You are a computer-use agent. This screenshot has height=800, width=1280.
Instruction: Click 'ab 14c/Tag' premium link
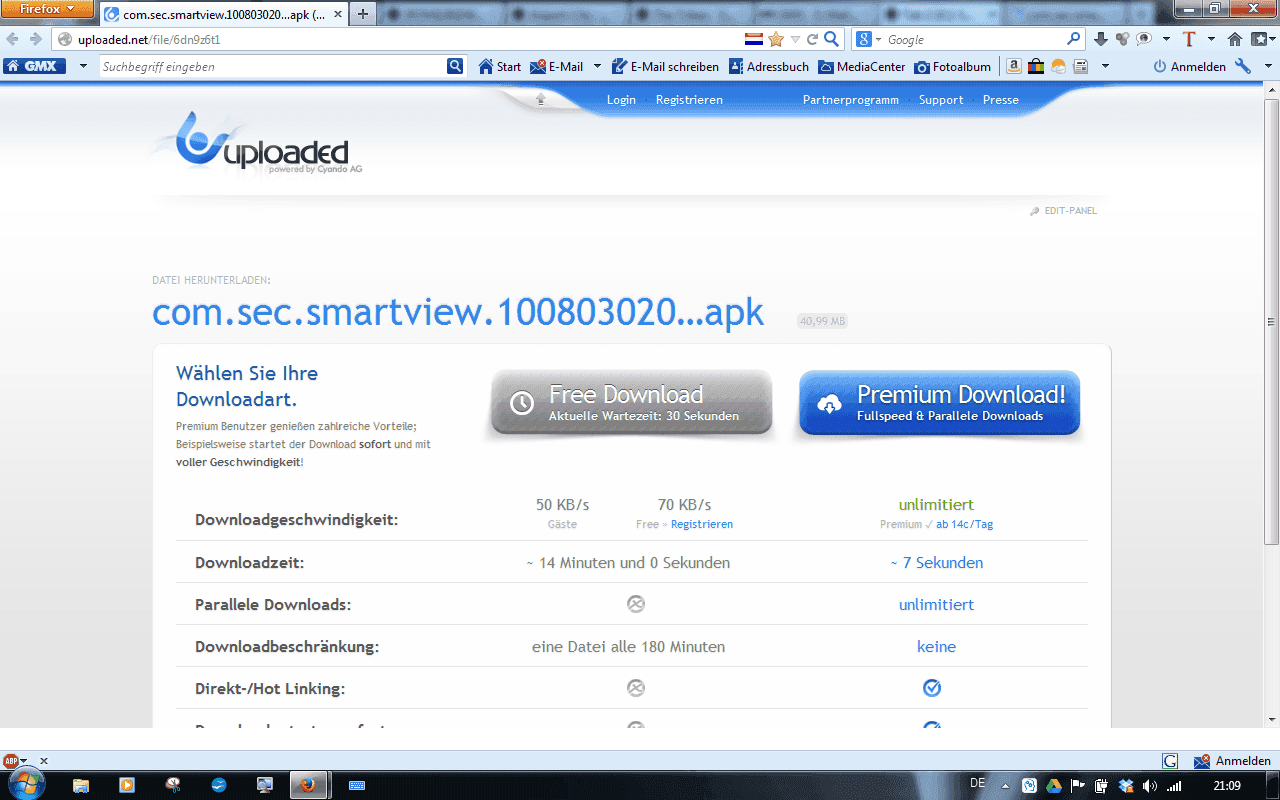tap(964, 524)
